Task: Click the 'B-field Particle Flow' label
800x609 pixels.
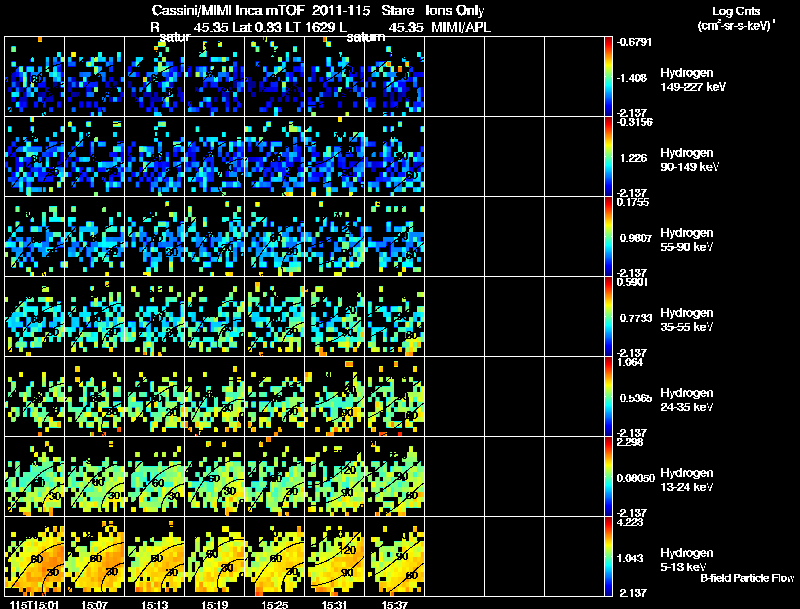Action: coord(747,578)
